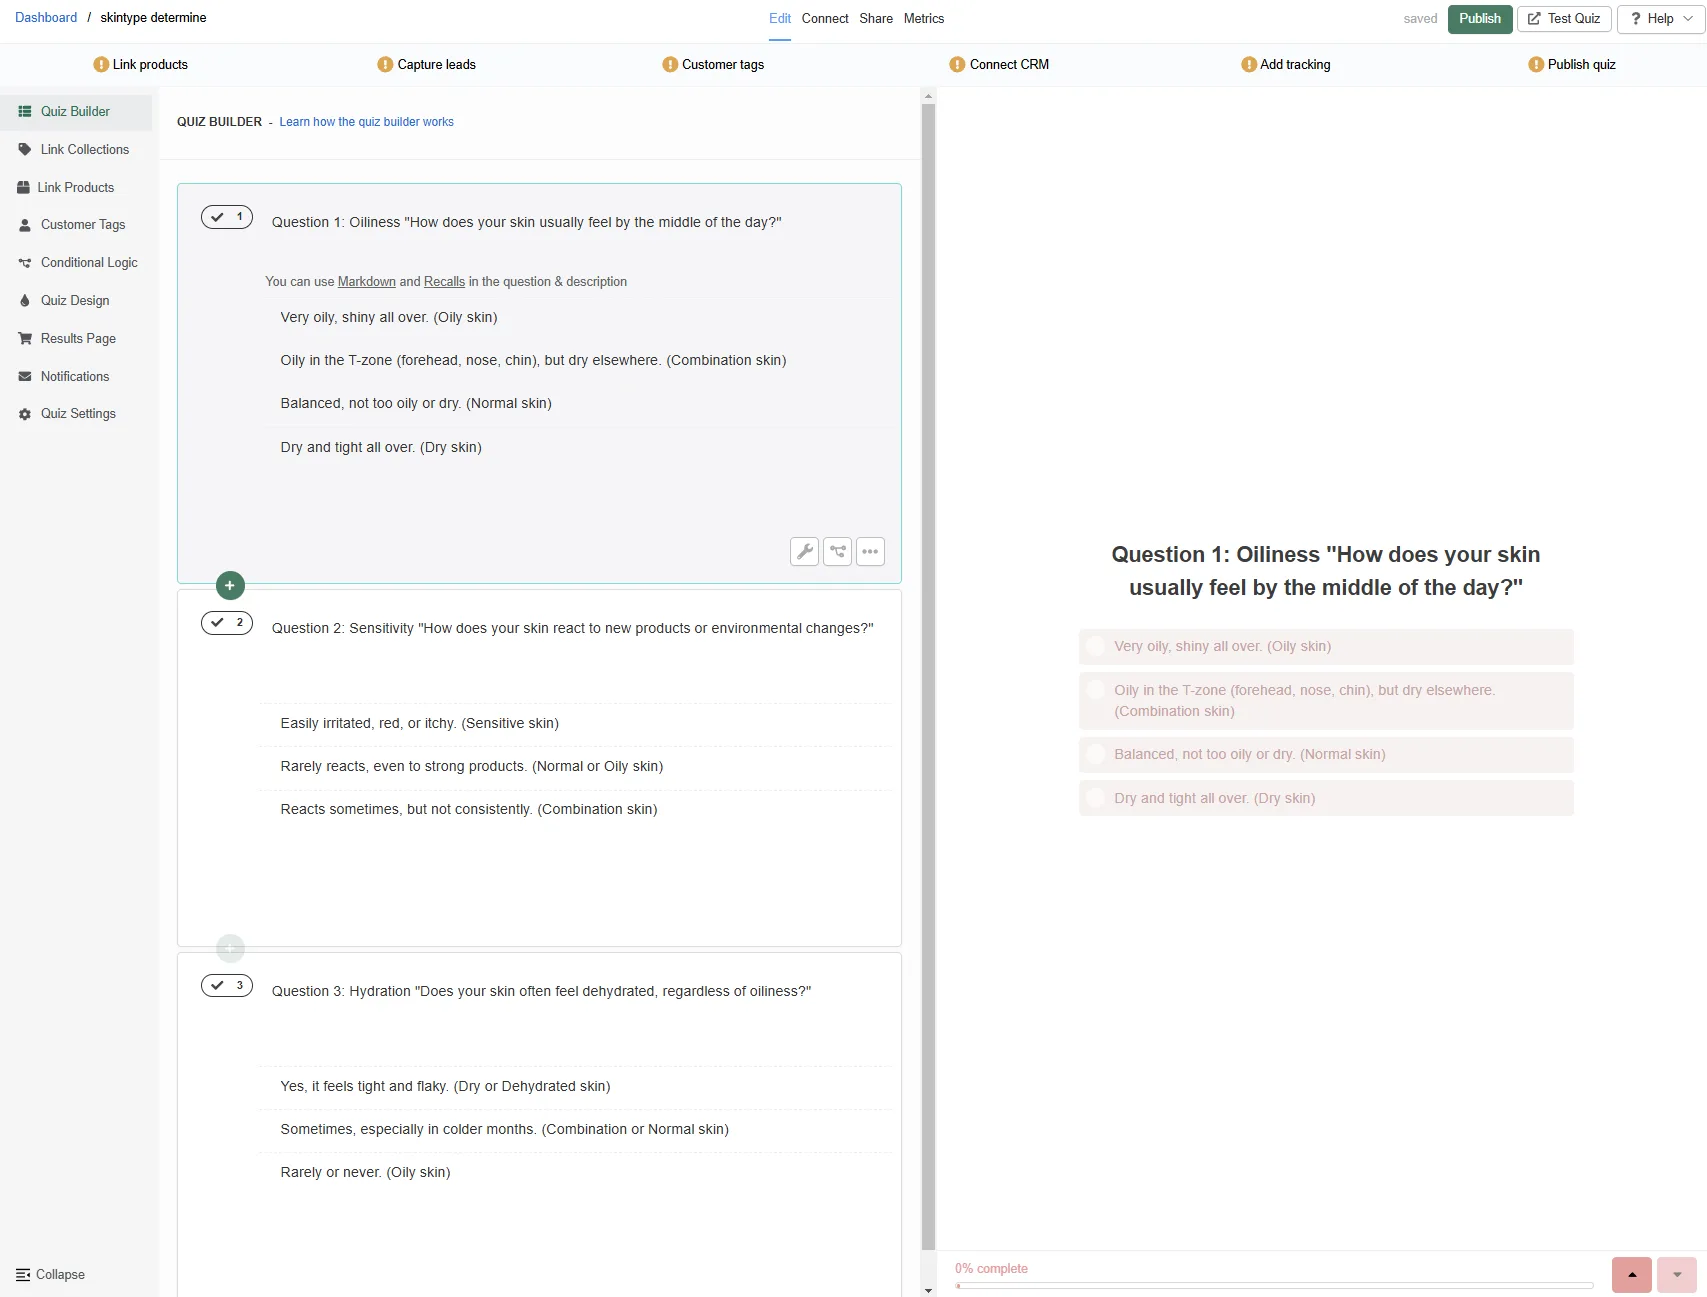
Task: Add a question after Question 2
Action: coord(230,948)
